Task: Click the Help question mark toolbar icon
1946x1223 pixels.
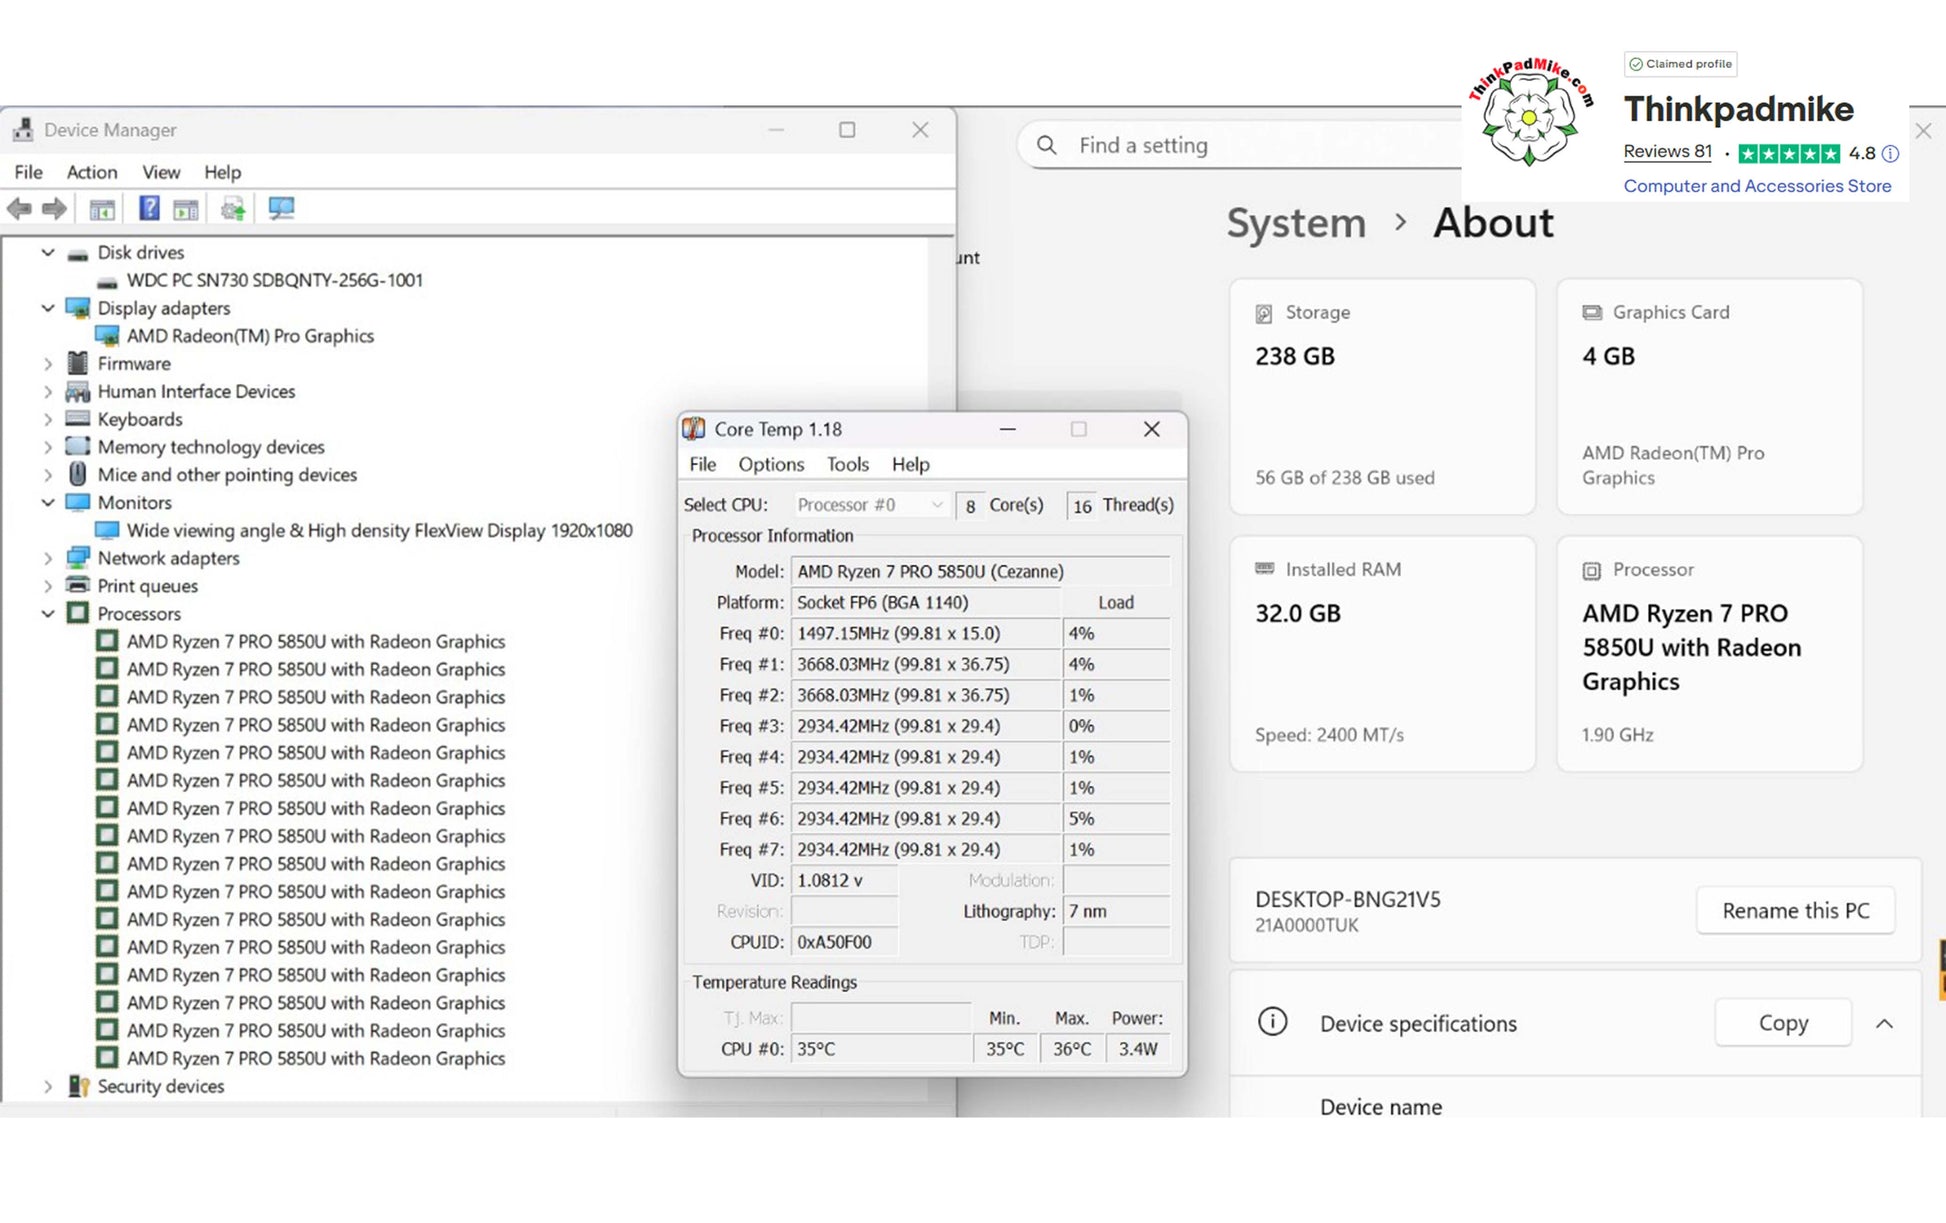Action: pos(149,208)
